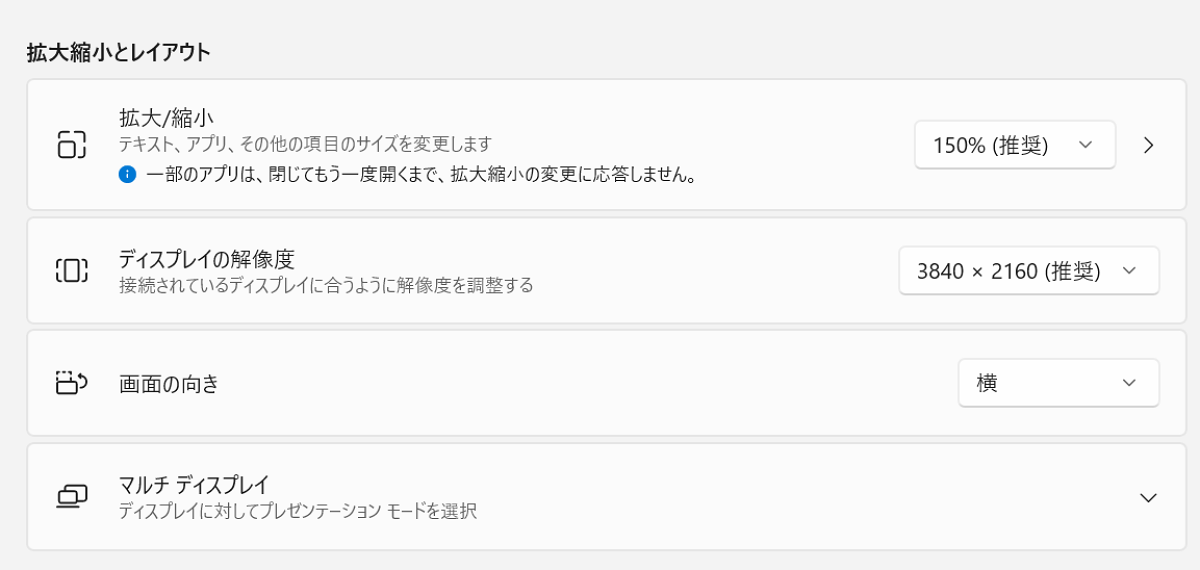The image size is (1200, 570).
Task: Click the 画面の向き row title
Action: [168, 383]
